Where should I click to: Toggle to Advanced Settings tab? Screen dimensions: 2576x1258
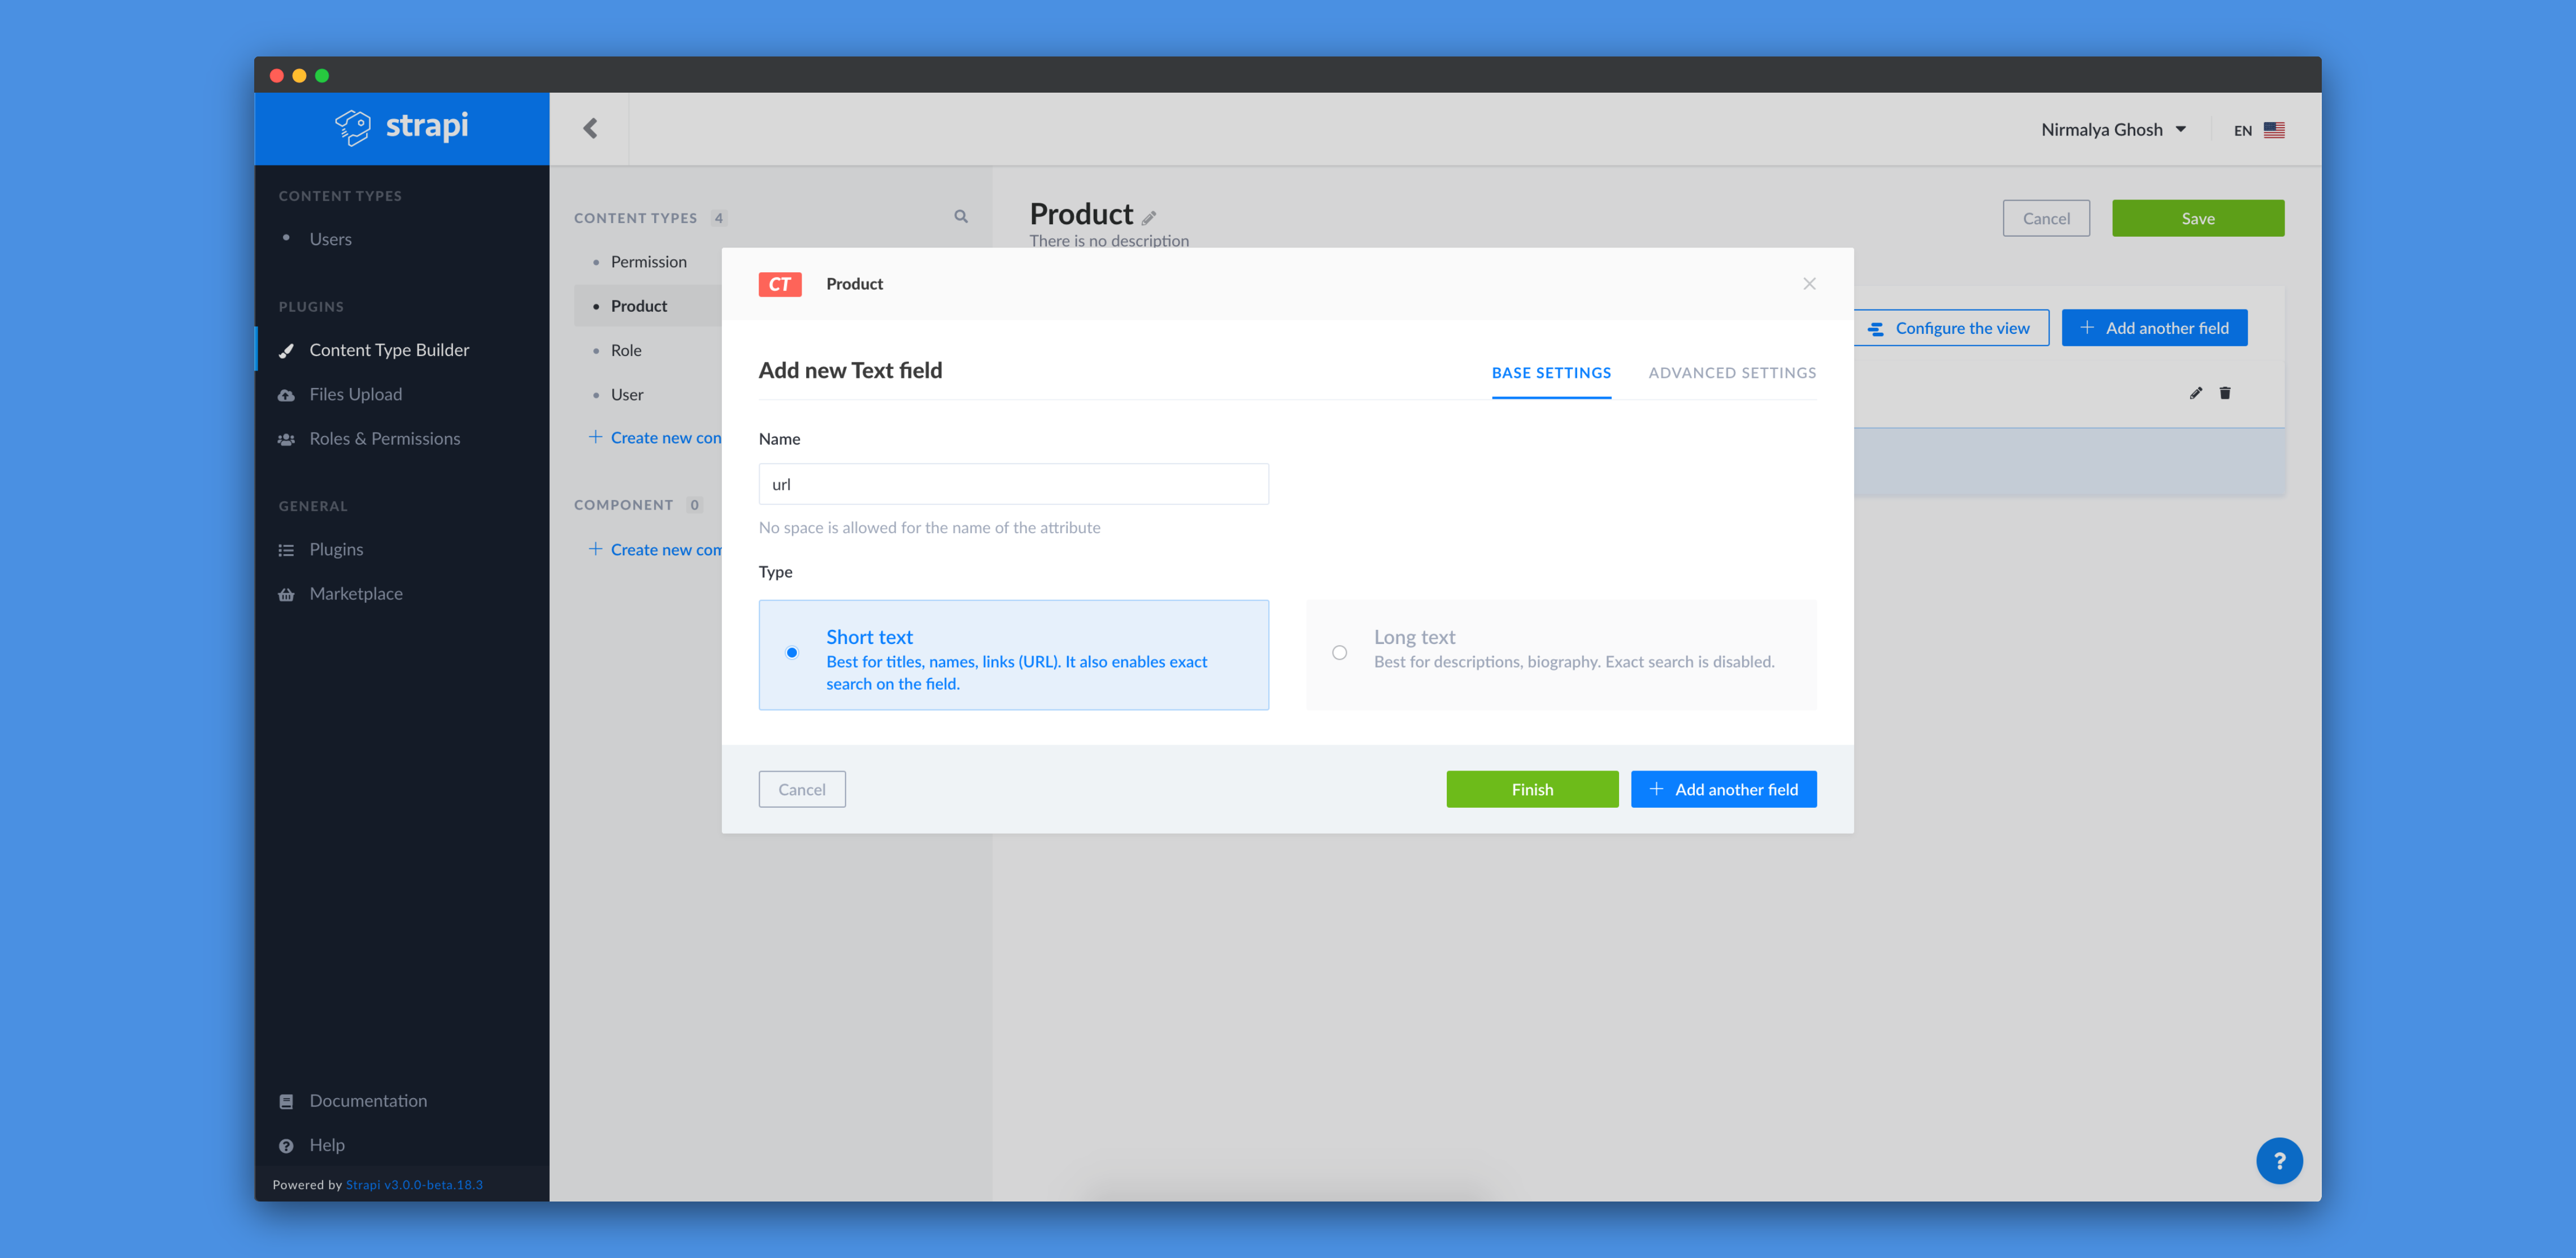pos(1731,371)
